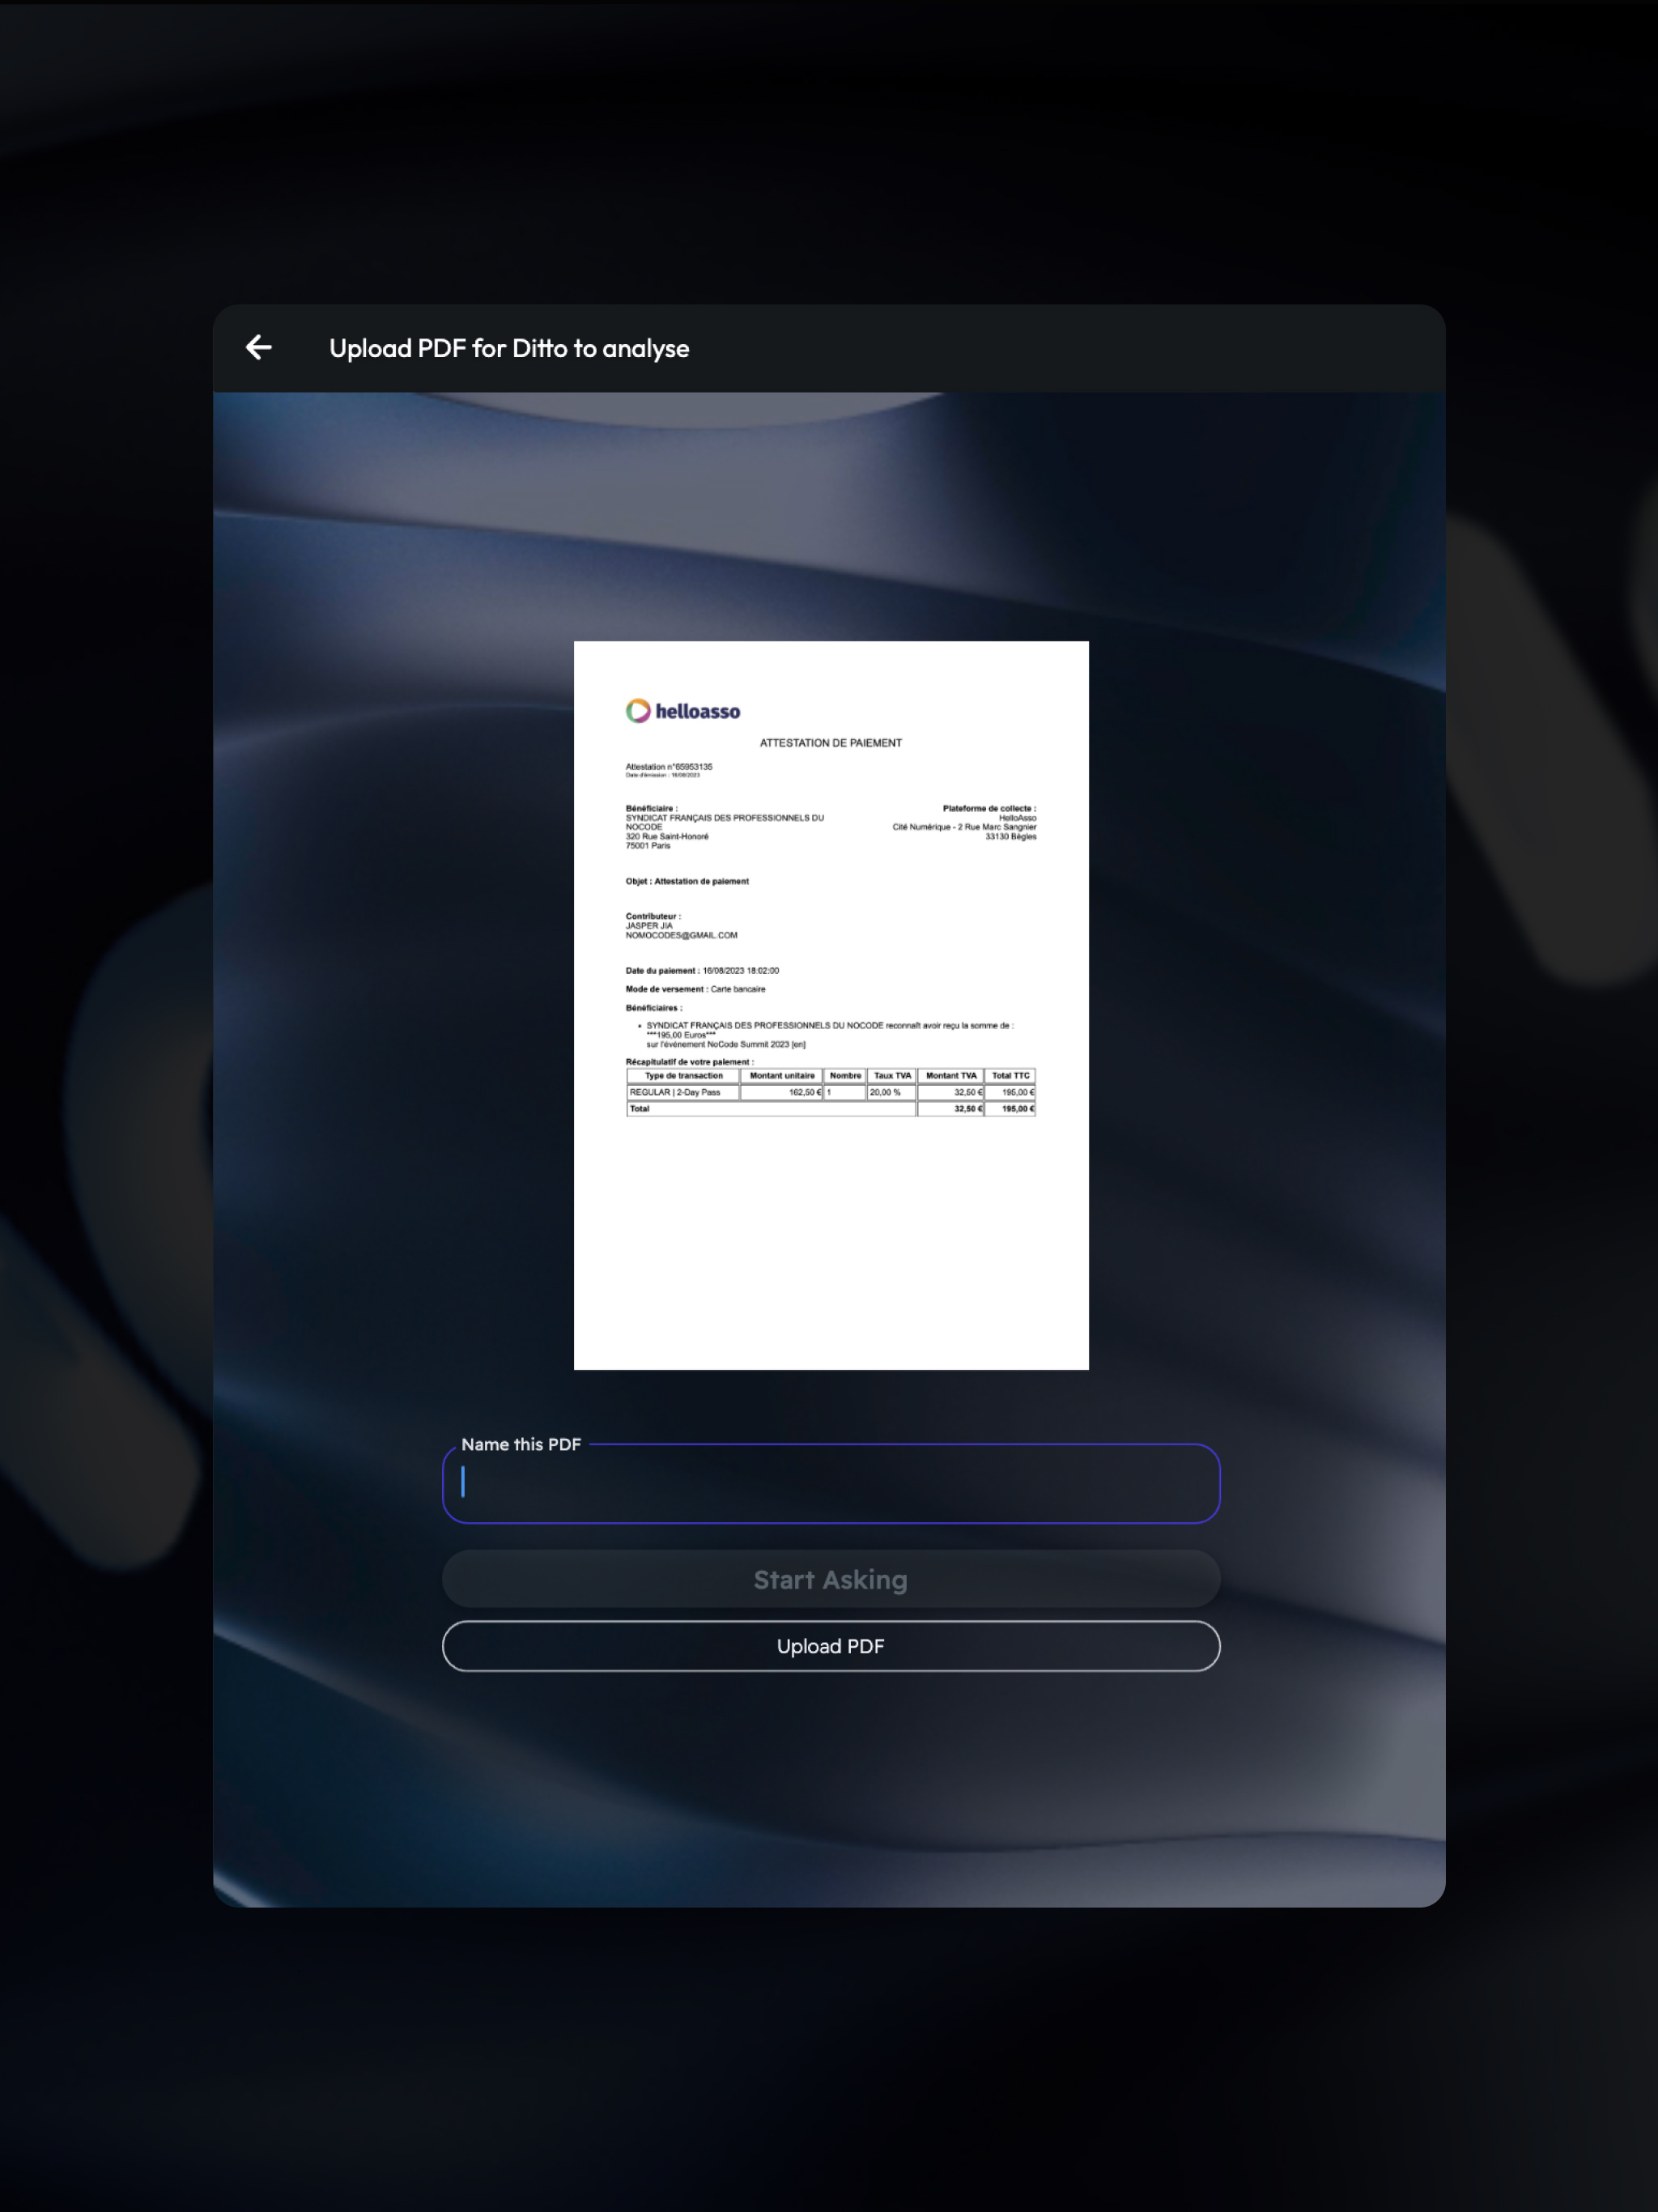Click 'NOMOCODES@GMAIL.COM' contributor email
This screenshot has width=1658, height=2212.
click(681, 935)
